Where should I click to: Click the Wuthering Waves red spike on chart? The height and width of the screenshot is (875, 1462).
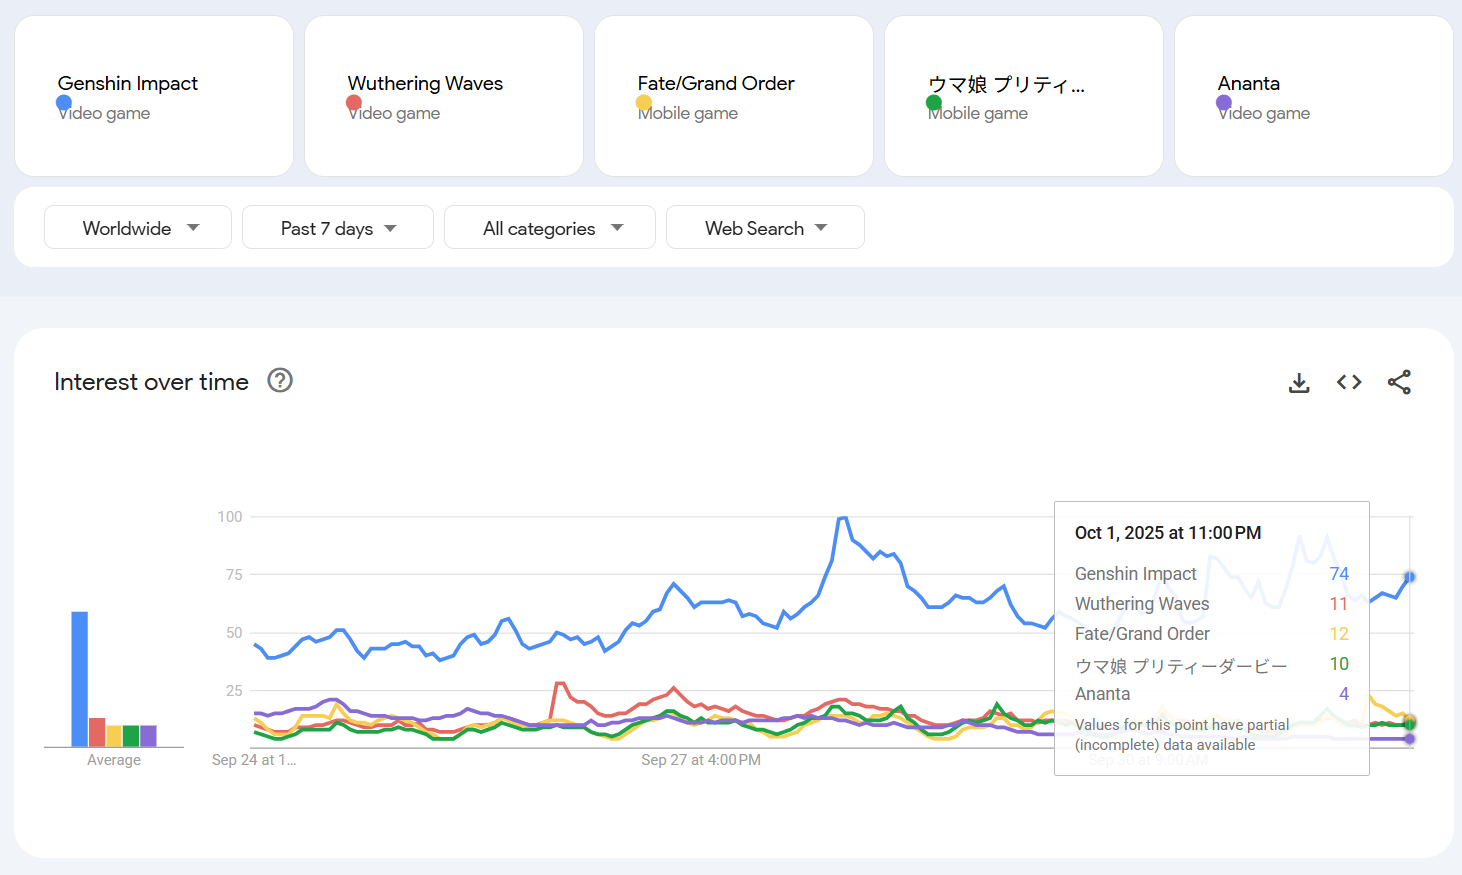pyautogui.click(x=559, y=685)
